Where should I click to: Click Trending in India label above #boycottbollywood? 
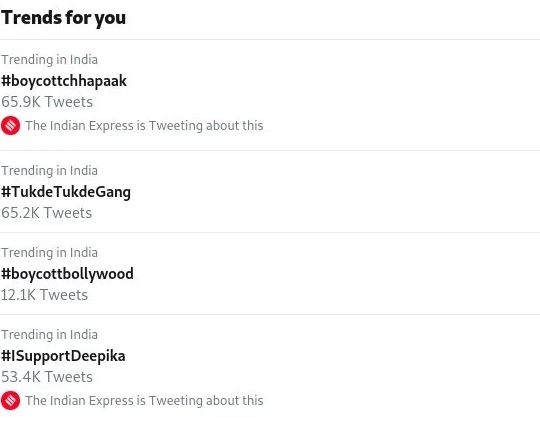[50, 253]
